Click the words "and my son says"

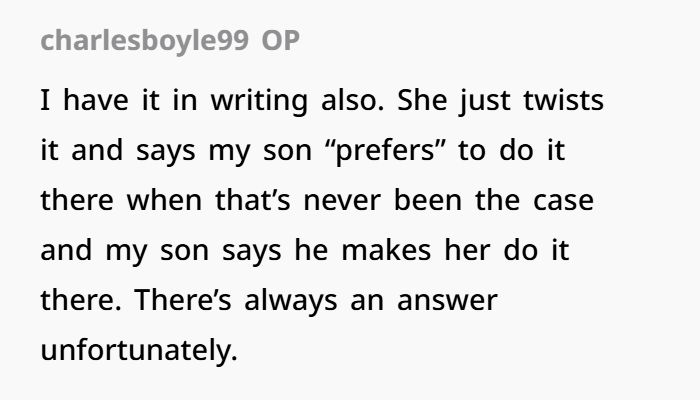tap(161, 251)
